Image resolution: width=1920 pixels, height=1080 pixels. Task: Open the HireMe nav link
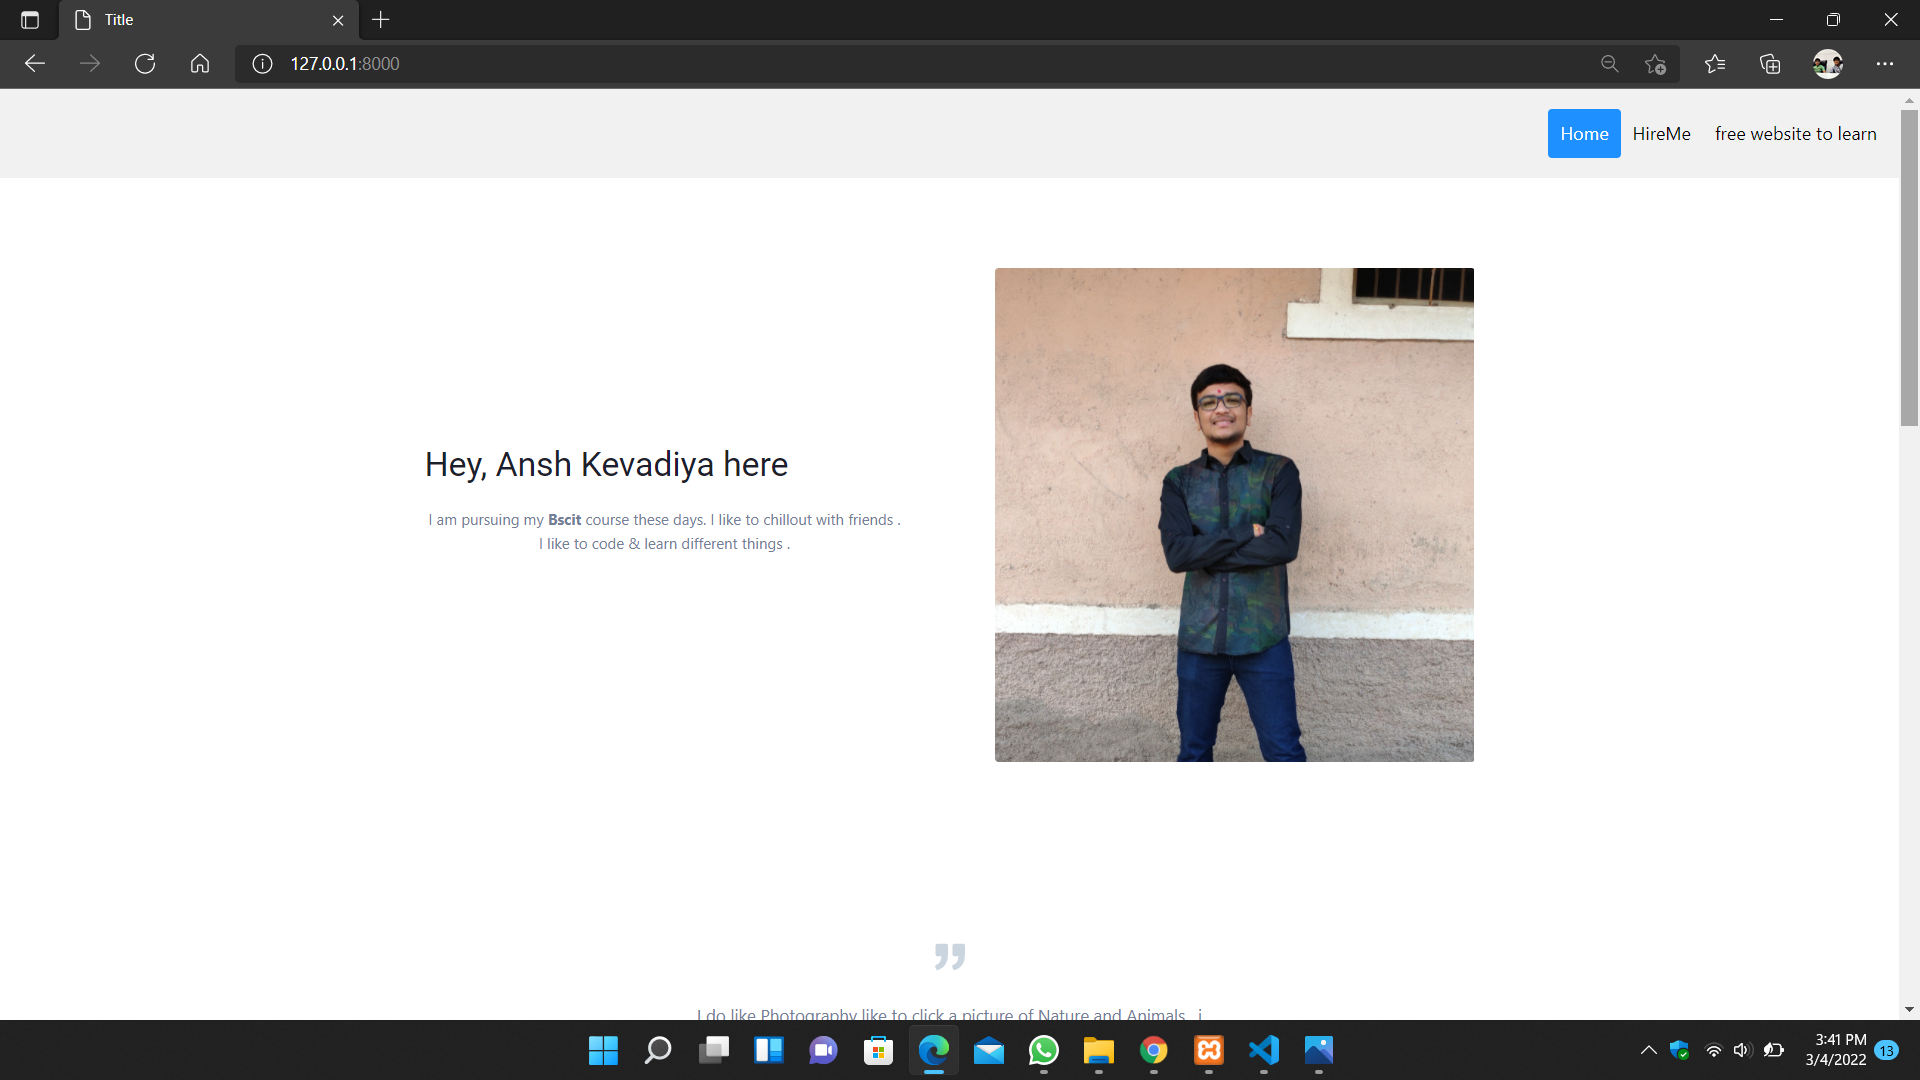(1661, 134)
